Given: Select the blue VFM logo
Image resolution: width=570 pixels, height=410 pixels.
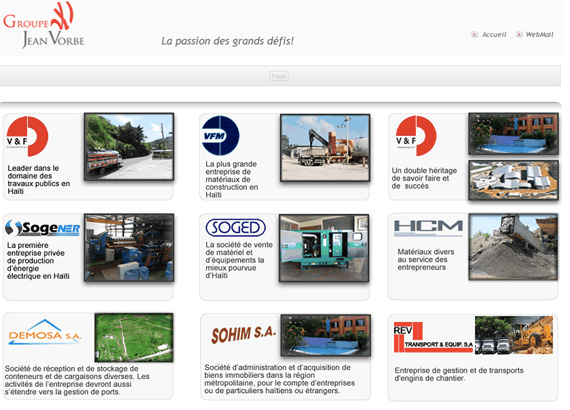Looking at the screenshot, I should [x=220, y=136].
